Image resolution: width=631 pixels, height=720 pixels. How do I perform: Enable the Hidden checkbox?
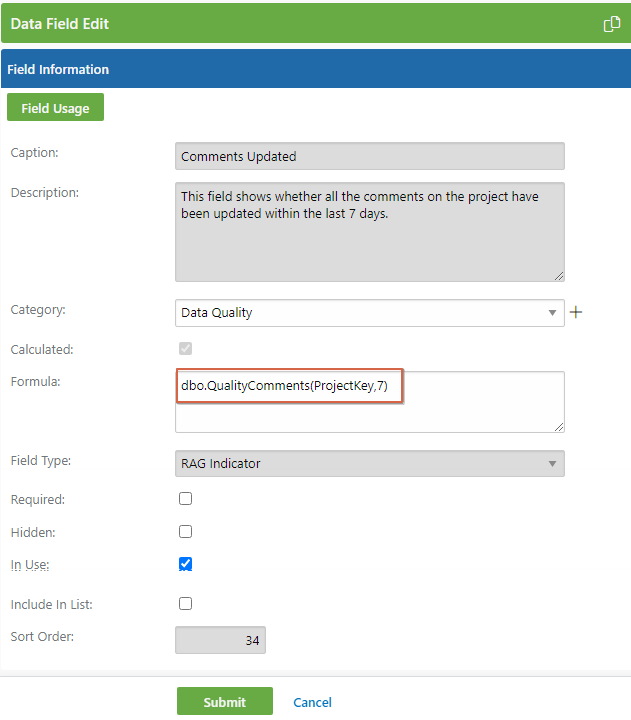pos(186,532)
